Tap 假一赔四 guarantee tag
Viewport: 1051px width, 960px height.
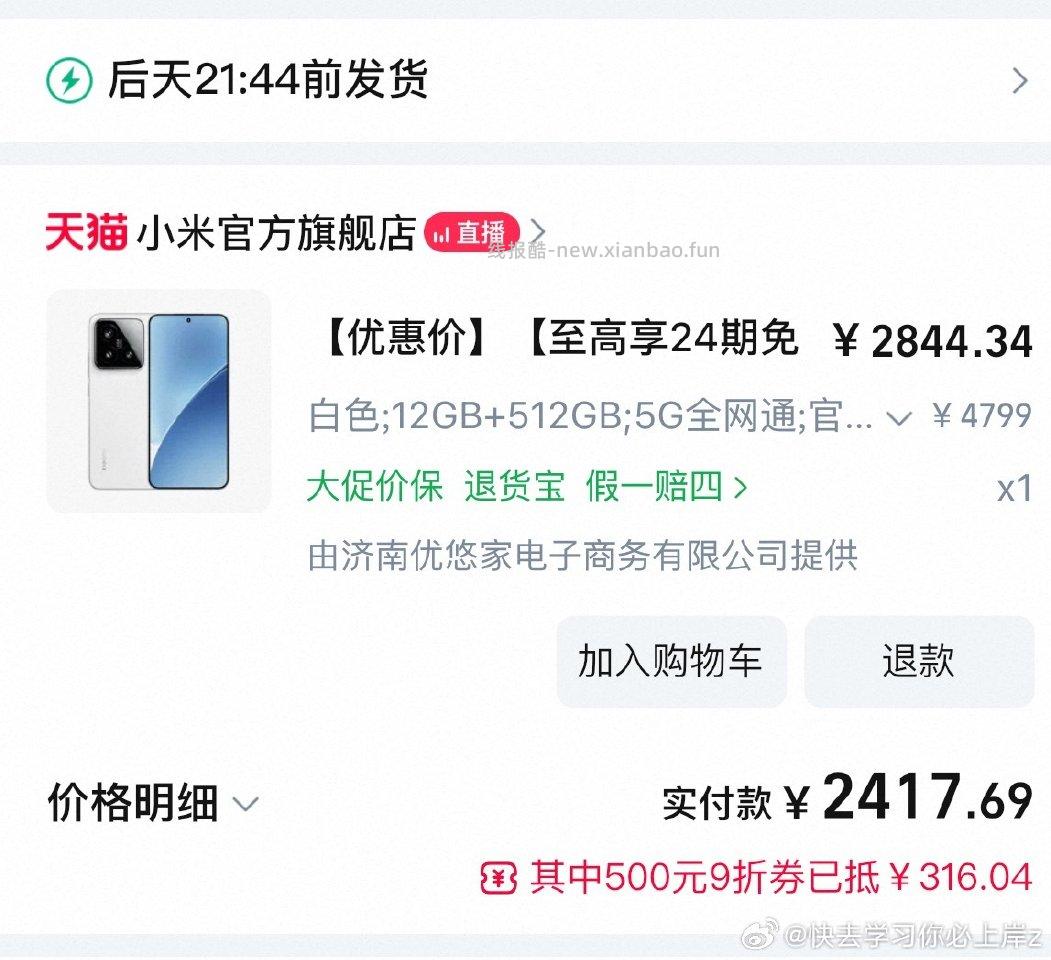(x=654, y=486)
